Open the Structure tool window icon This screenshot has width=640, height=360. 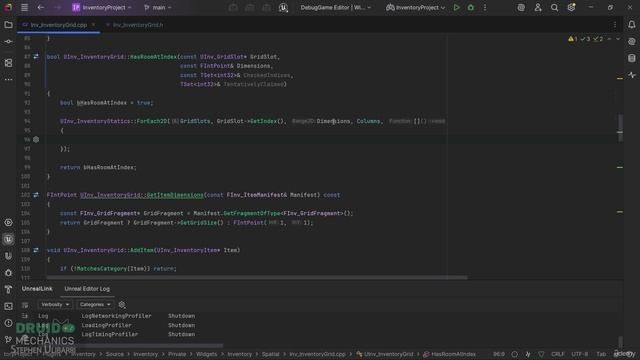[8, 63]
